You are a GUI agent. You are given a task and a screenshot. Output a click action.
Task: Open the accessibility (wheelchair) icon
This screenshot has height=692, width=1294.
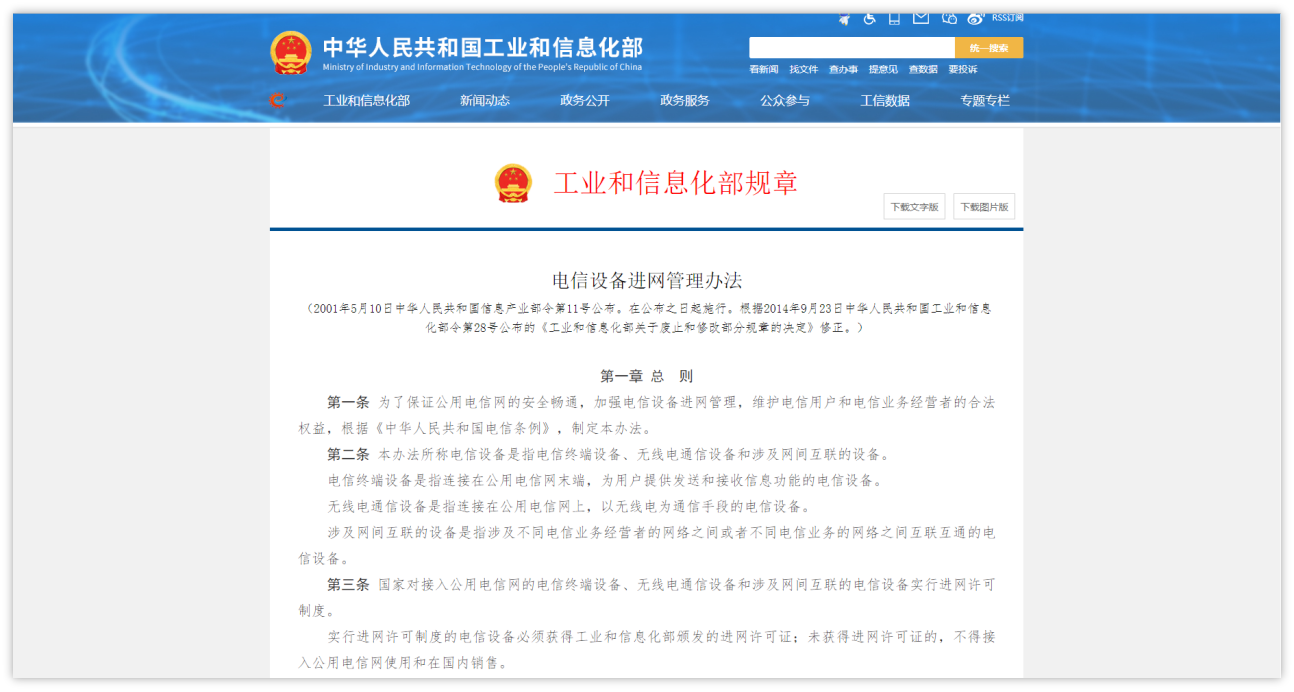tap(869, 18)
